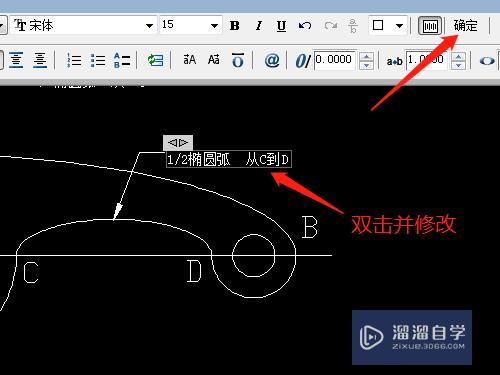The image size is (500, 375).
Task: Click the oblique angle 0/ icon
Action: pyautogui.click(x=302, y=61)
